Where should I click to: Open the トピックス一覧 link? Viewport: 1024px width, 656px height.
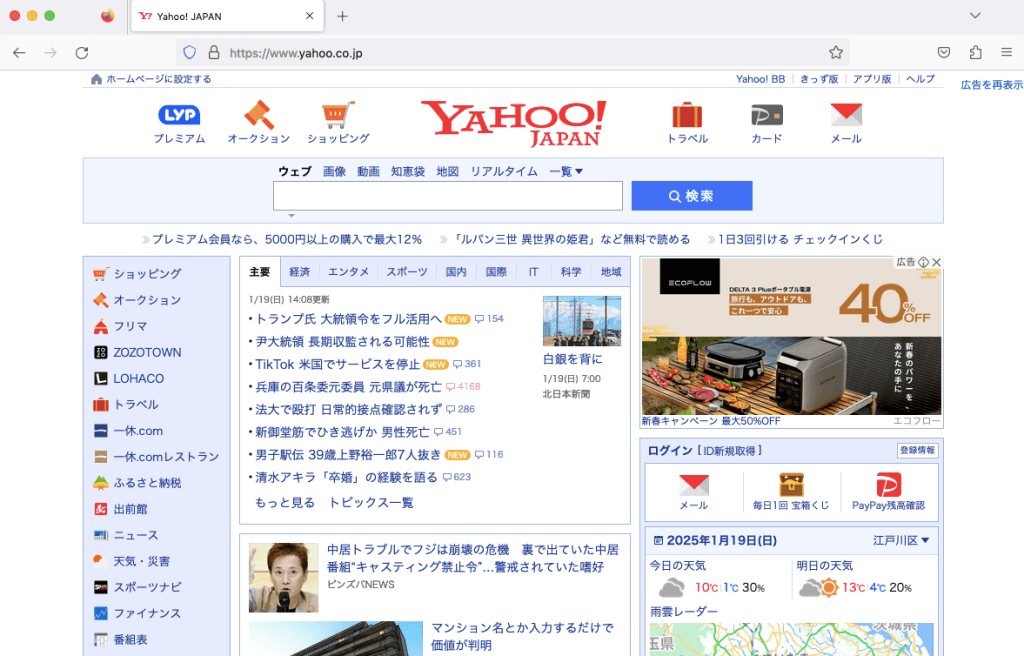[x=371, y=502]
